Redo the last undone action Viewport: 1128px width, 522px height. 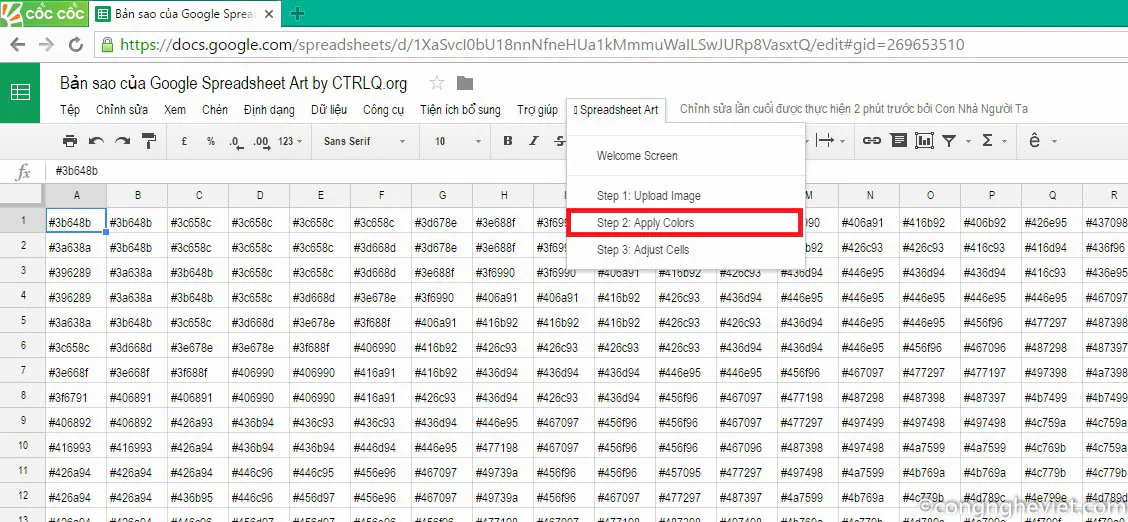pyautogui.click(x=122, y=141)
